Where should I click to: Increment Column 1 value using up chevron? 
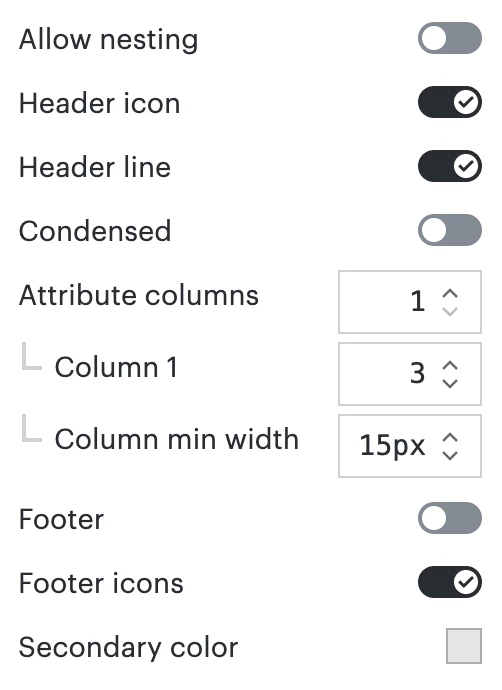click(x=450, y=366)
